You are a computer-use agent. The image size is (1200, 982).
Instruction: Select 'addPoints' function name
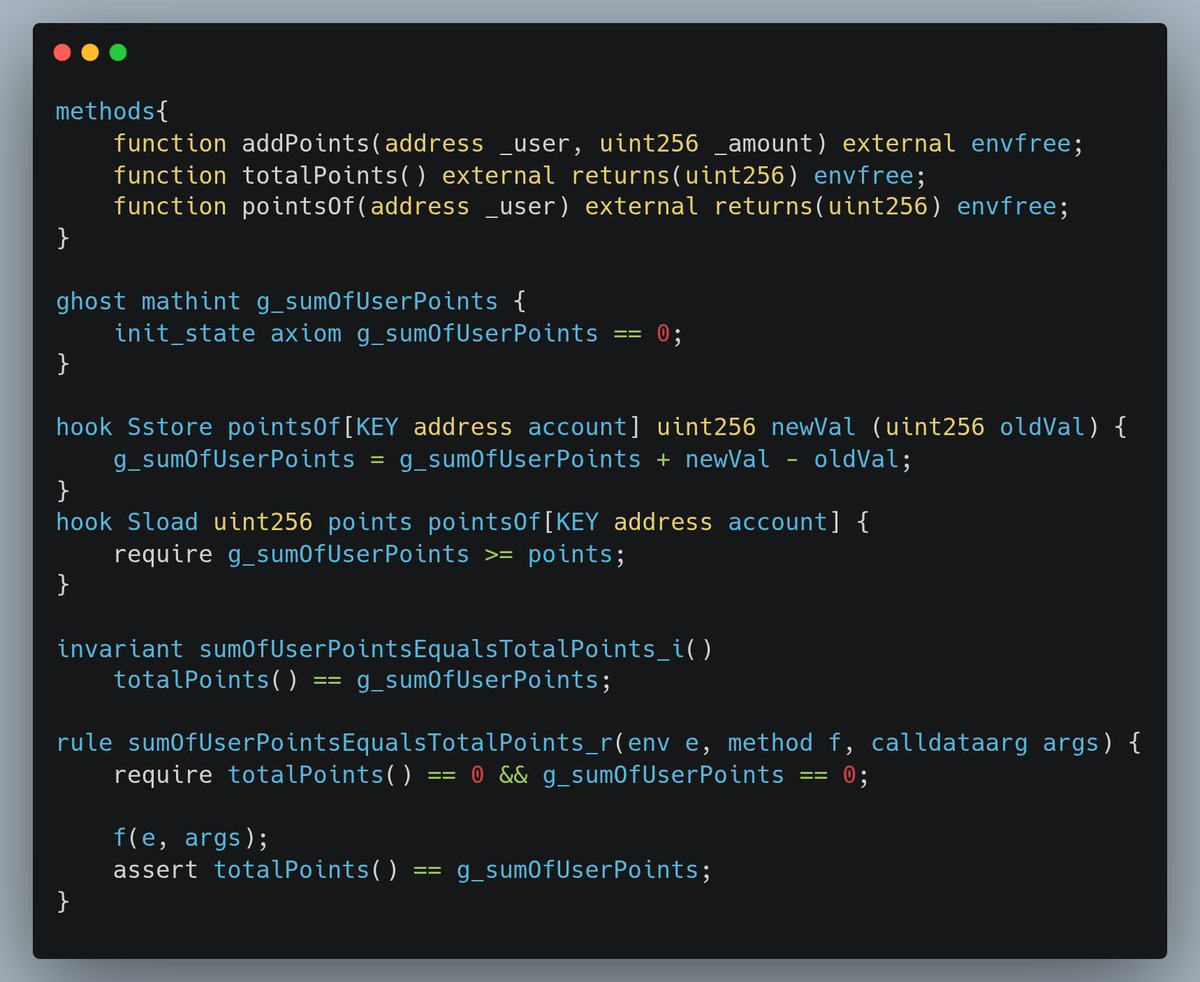306,143
